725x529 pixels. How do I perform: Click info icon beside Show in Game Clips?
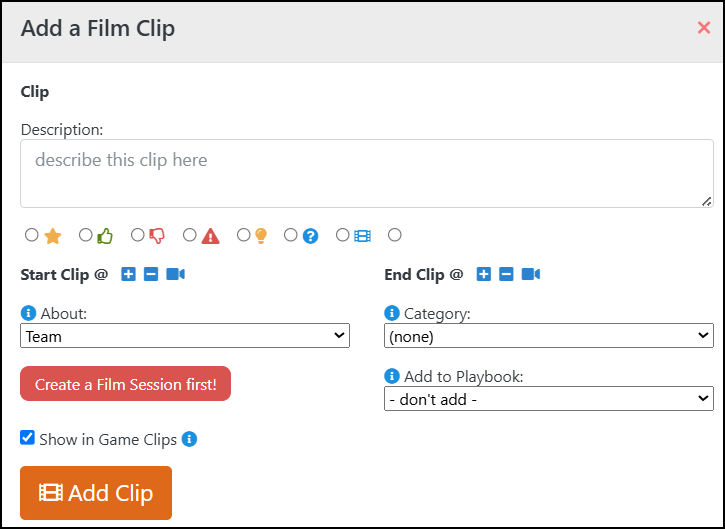click(189, 439)
